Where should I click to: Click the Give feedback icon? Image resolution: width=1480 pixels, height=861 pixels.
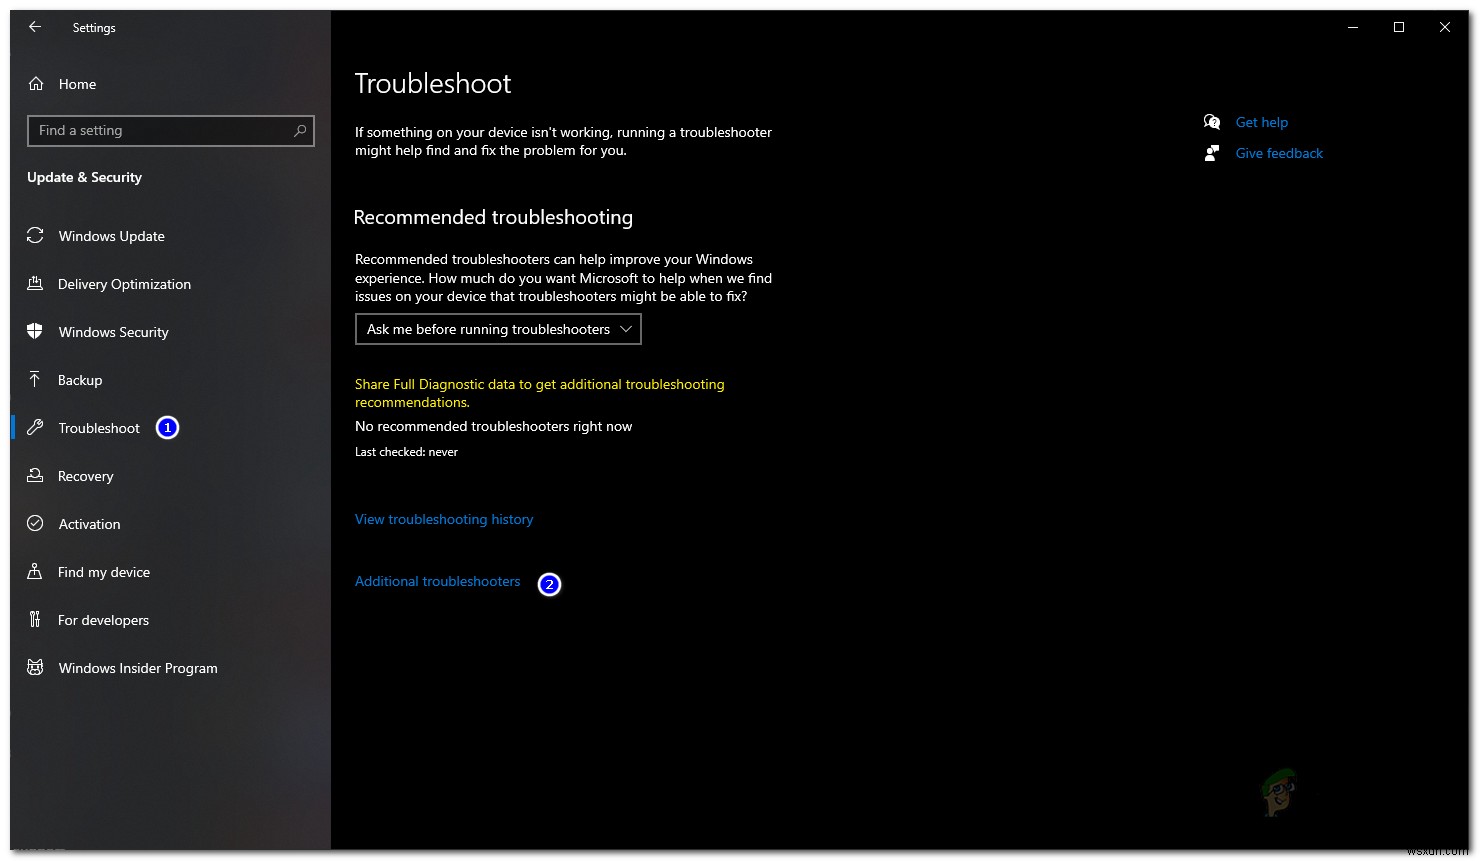tap(1212, 152)
